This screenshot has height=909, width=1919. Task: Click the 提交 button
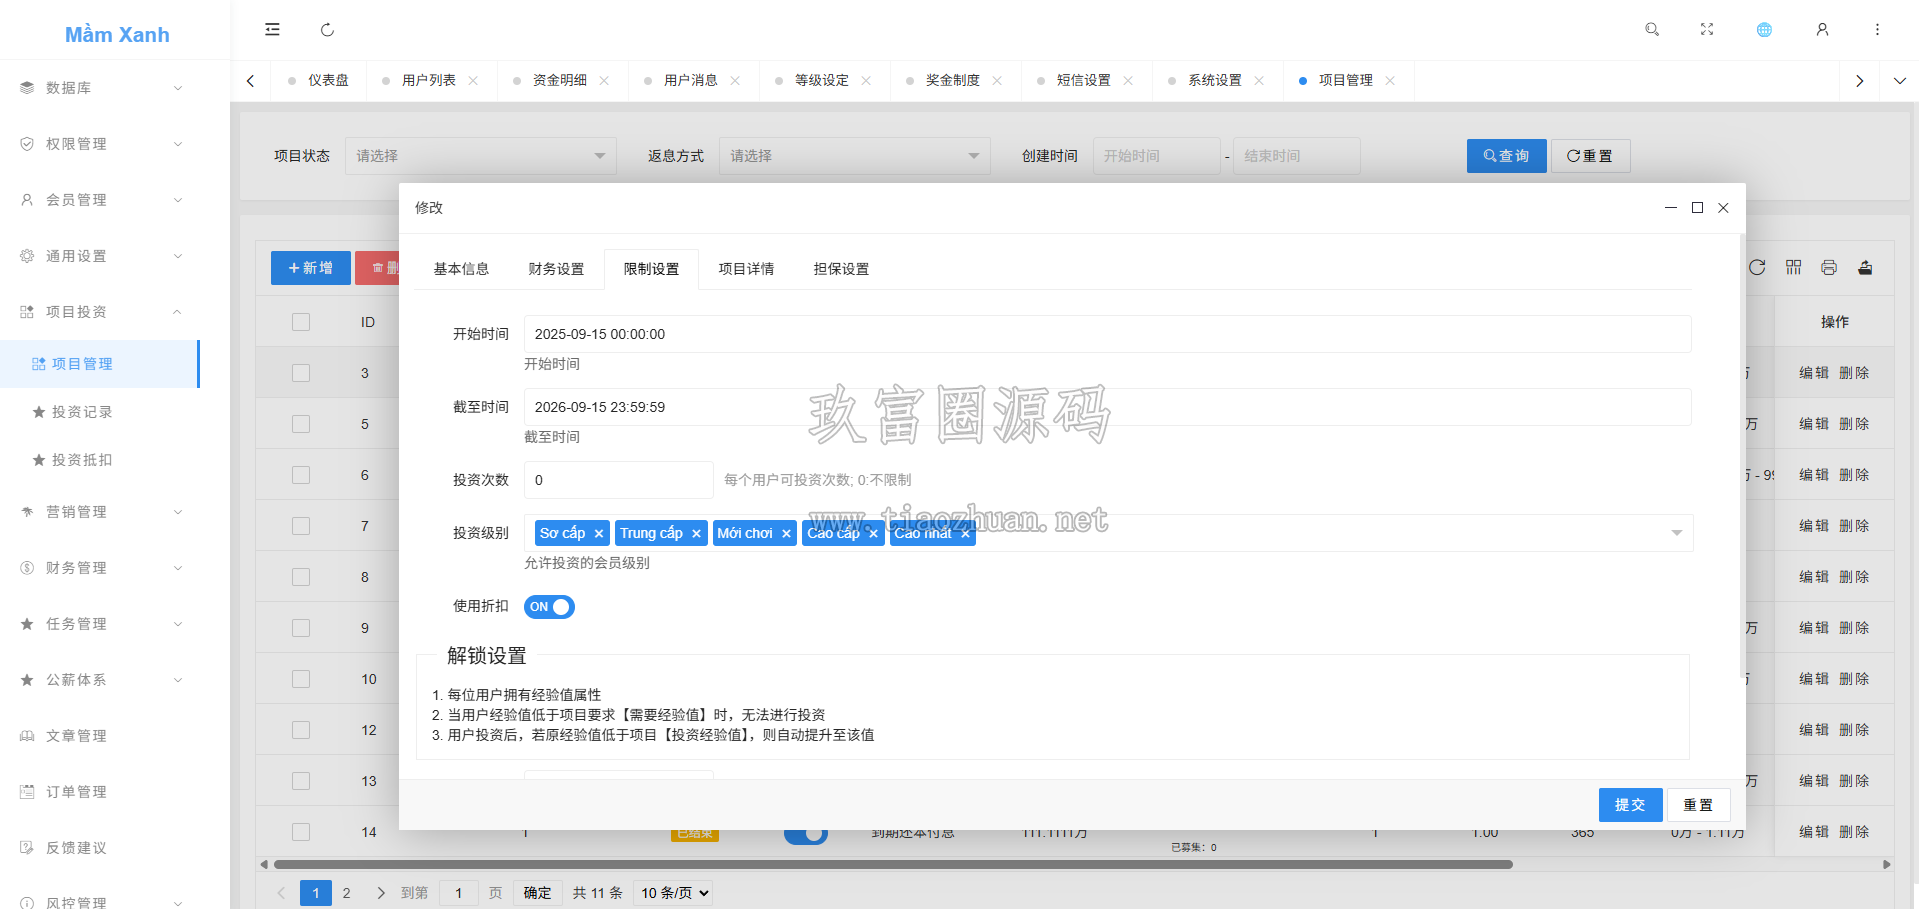pyautogui.click(x=1630, y=805)
